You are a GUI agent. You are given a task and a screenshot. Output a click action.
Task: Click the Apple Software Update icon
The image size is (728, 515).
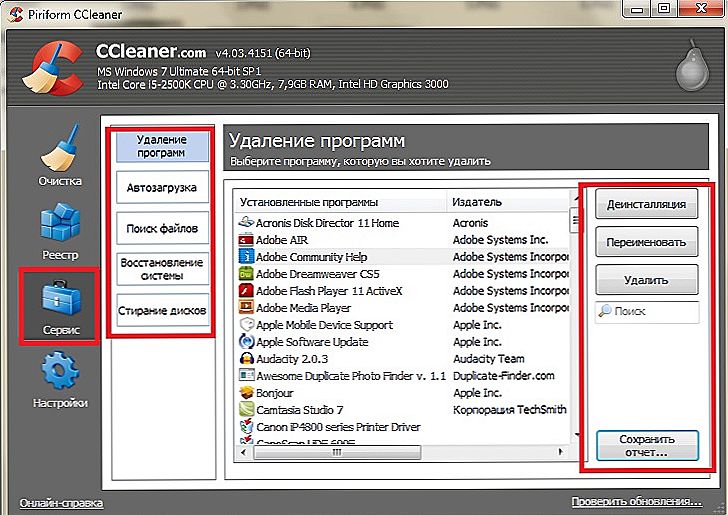246,342
